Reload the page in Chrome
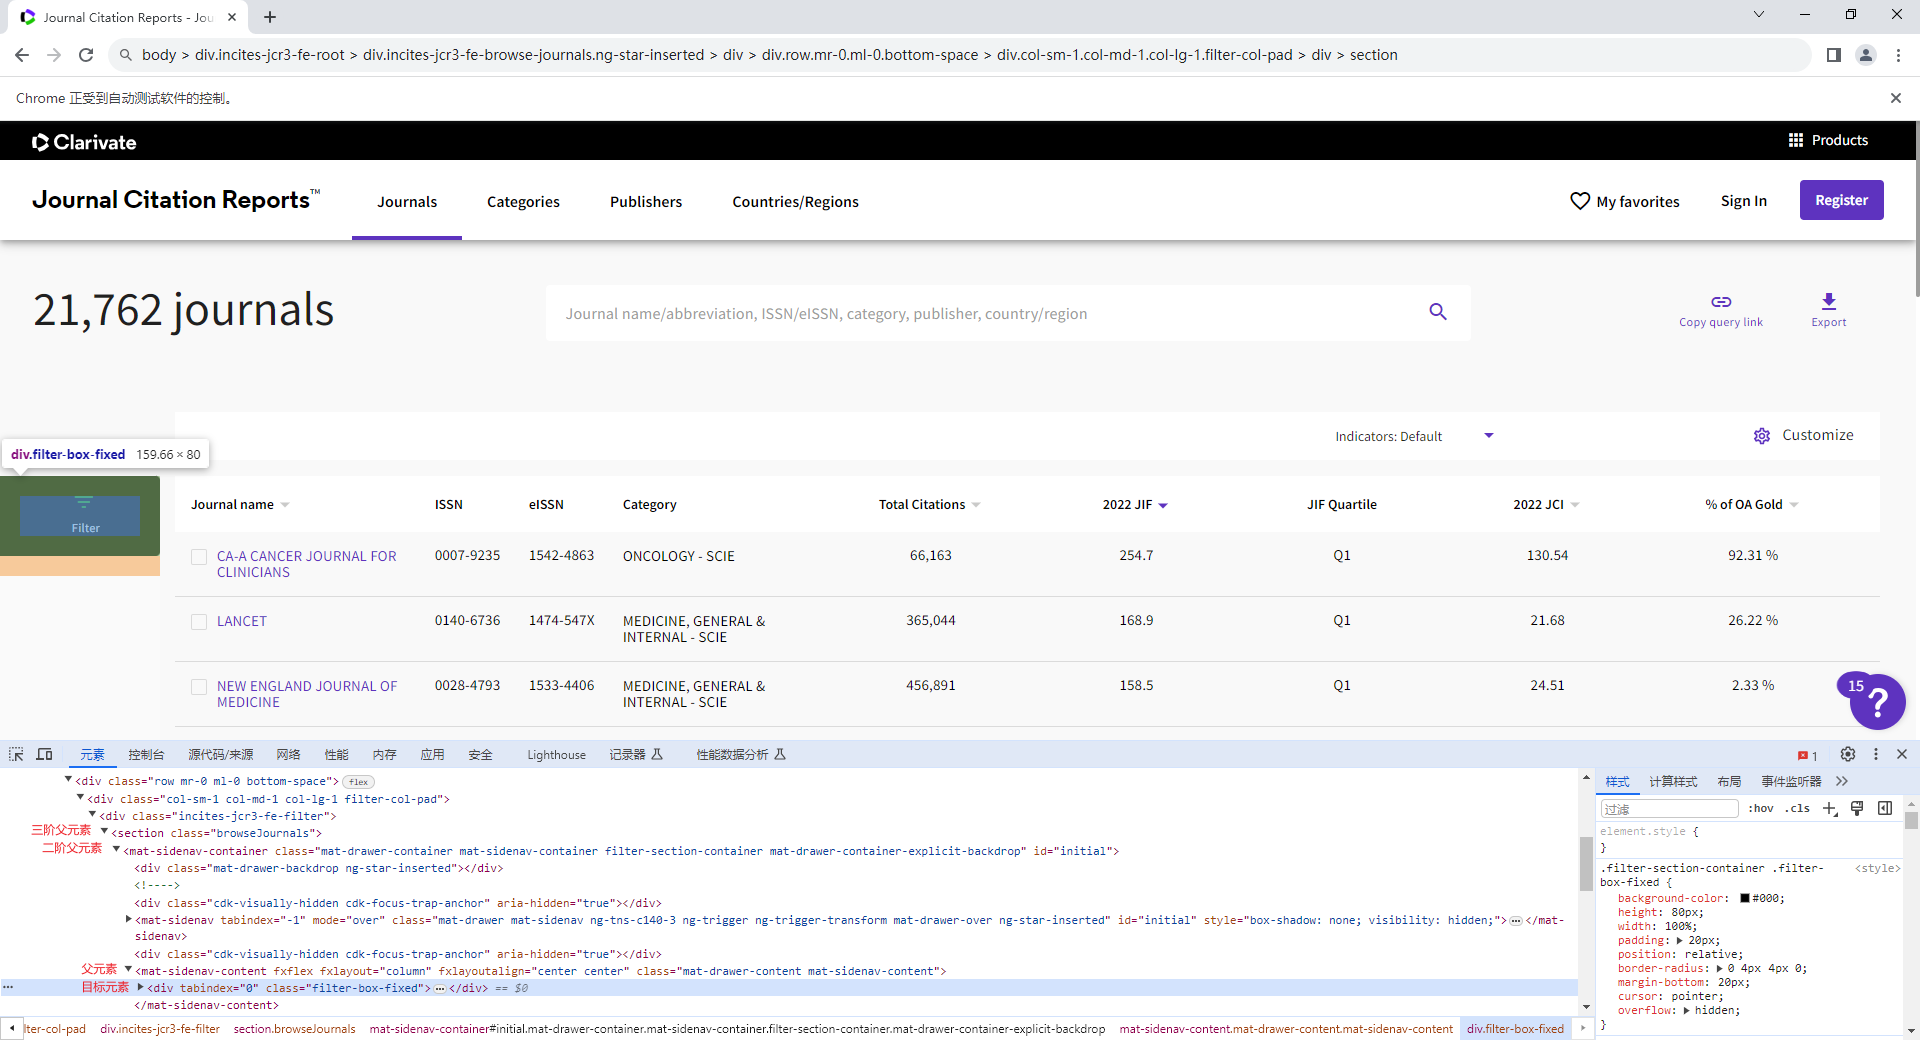 tap(86, 55)
